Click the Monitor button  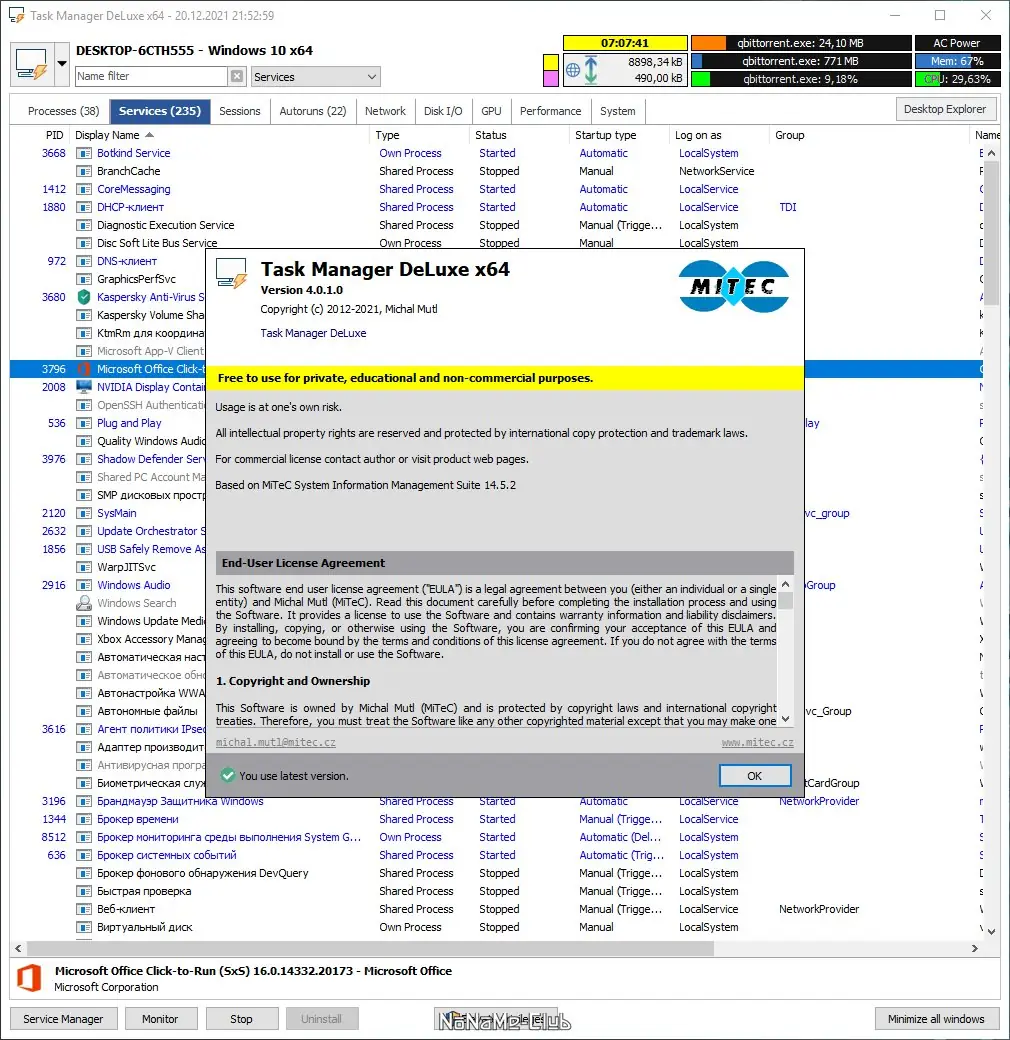(160, 1019)
